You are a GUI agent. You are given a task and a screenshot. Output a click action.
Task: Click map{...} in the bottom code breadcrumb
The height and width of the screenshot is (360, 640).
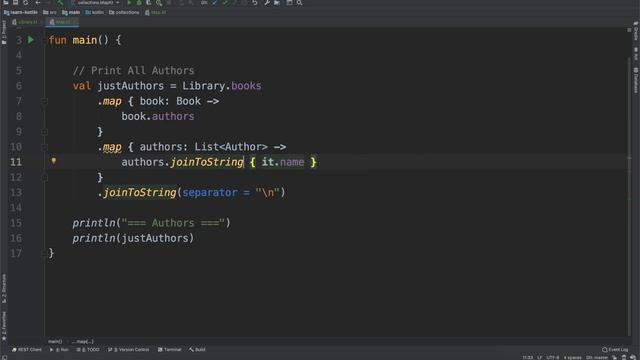coord(83,341)
